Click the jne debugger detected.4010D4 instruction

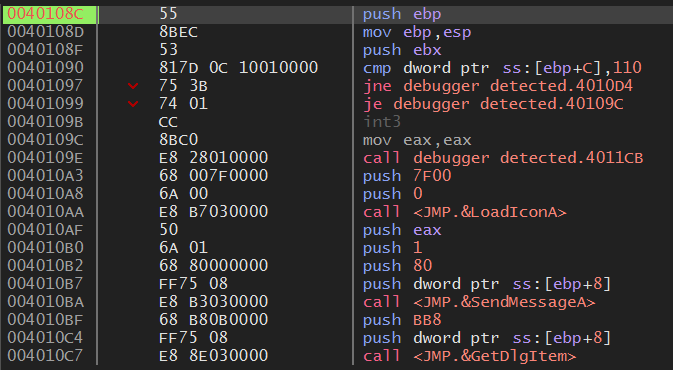pyautogui.click(x=497, y=86)
